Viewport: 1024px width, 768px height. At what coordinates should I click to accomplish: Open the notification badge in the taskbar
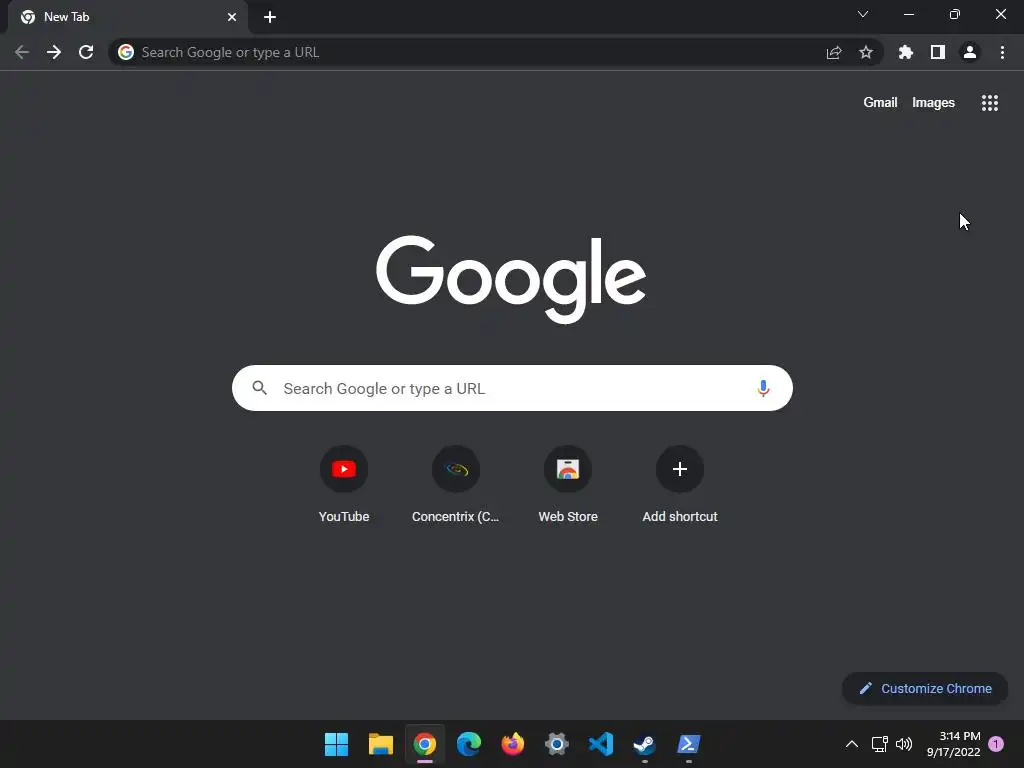tap(996, 744)
